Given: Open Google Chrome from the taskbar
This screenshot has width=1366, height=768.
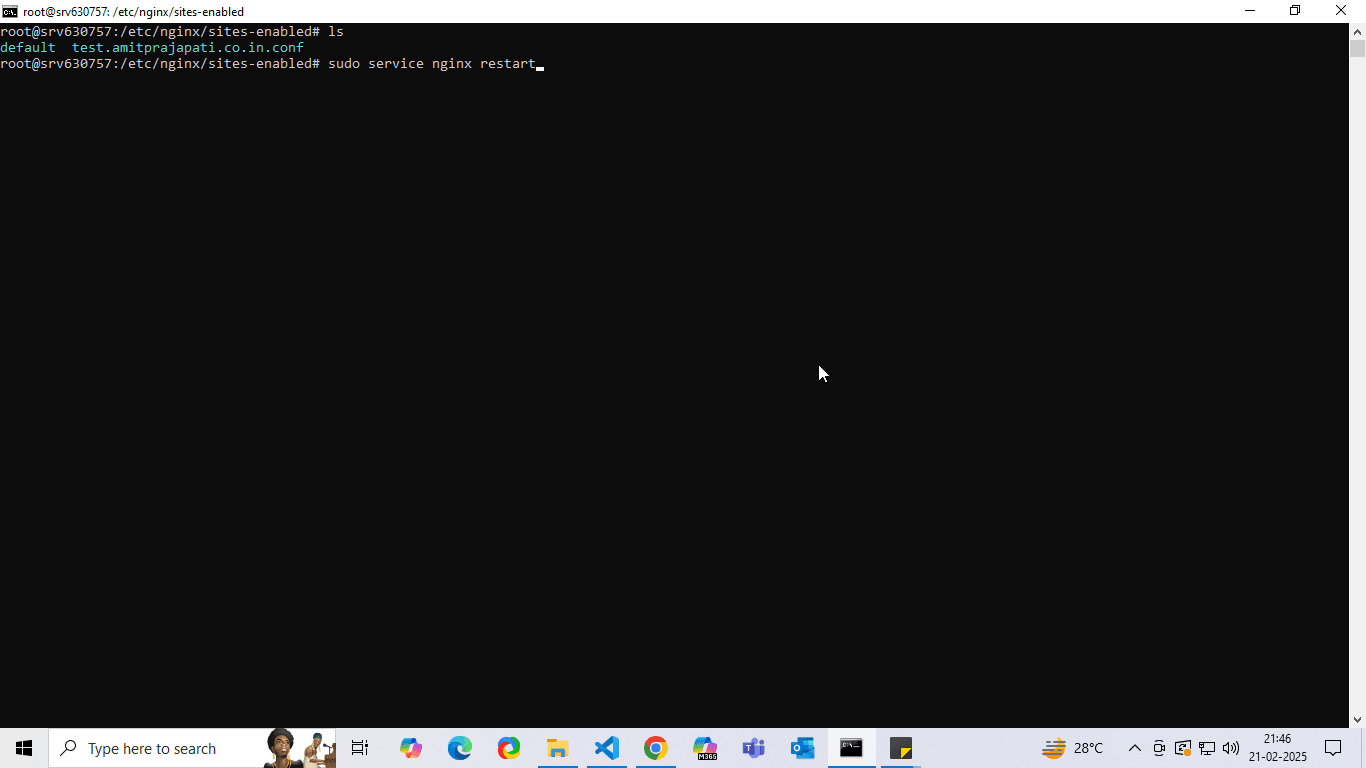Looking at the screenshot, I should click(656, 748).
